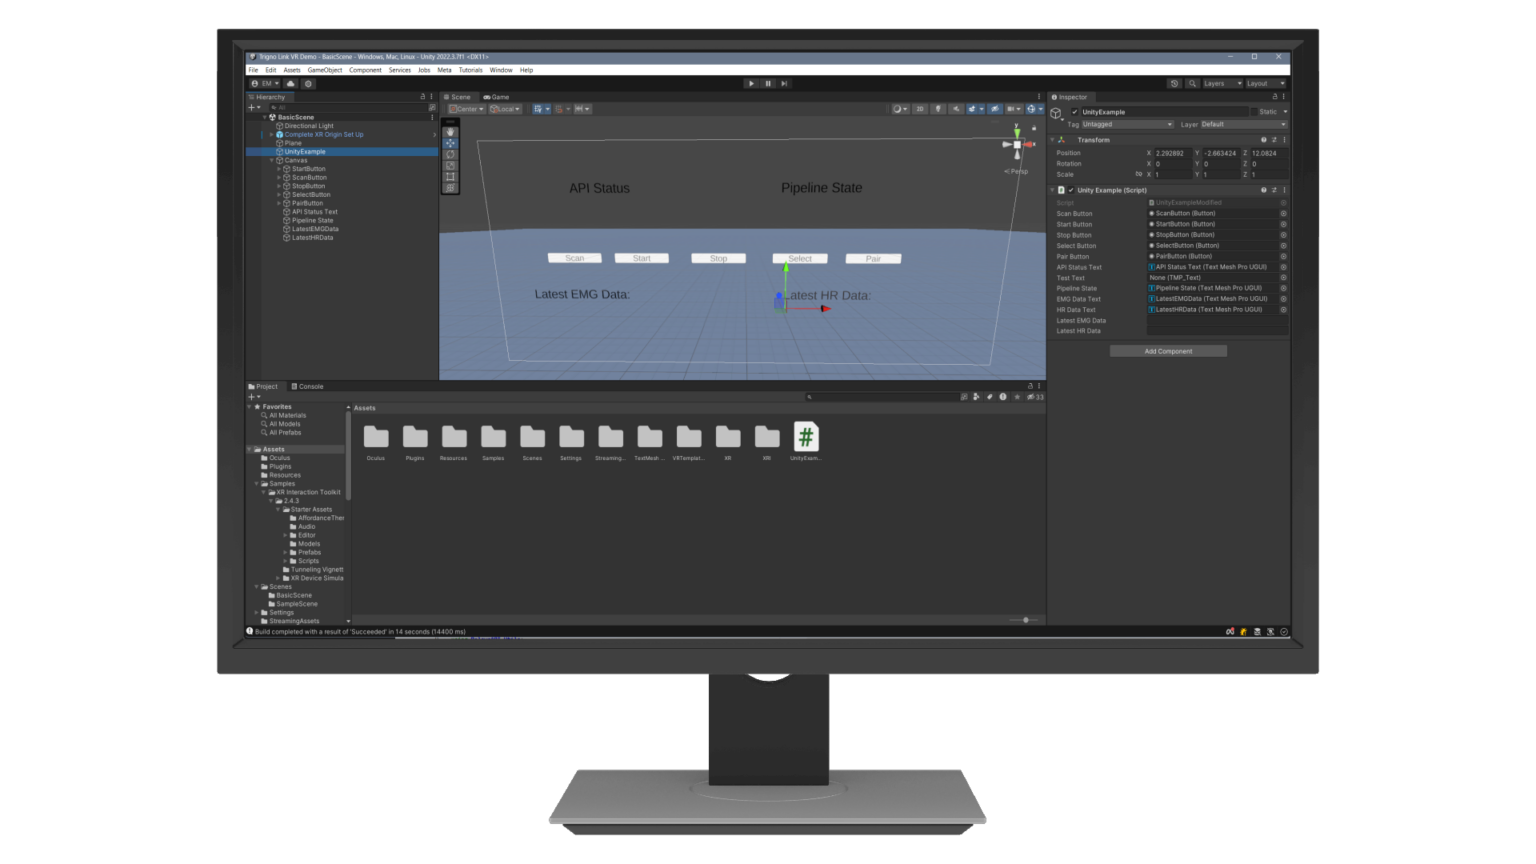Disable the Unity Example (Script) component checkbox
This screenshot has height=864, width=1536.
[x=1072, y=189]
